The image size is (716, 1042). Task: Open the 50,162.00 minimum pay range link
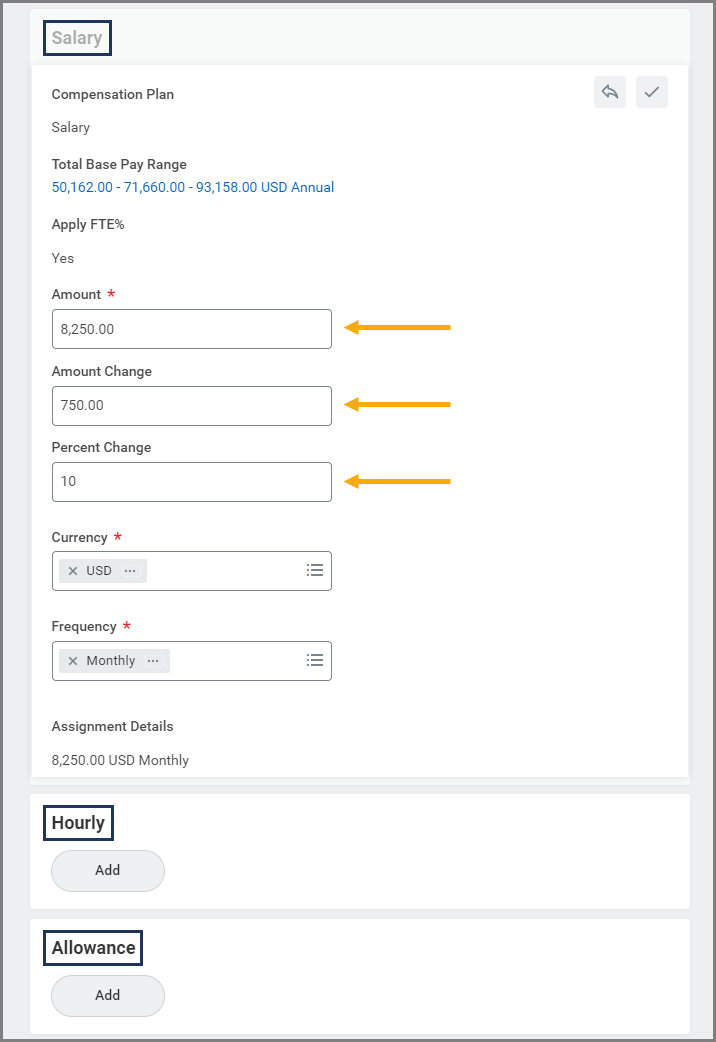point(82,187)
